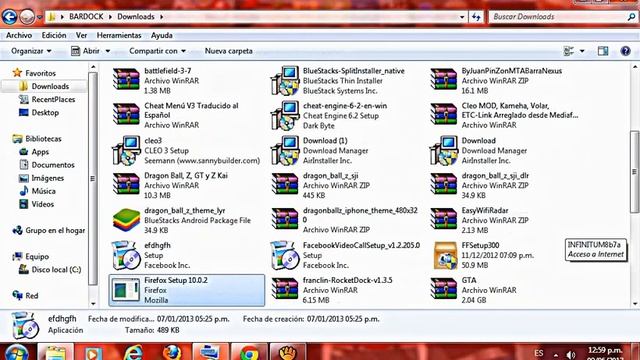Open the Ver menu
The width and height of the screenshot is (640, 360).
coord(81,36)
